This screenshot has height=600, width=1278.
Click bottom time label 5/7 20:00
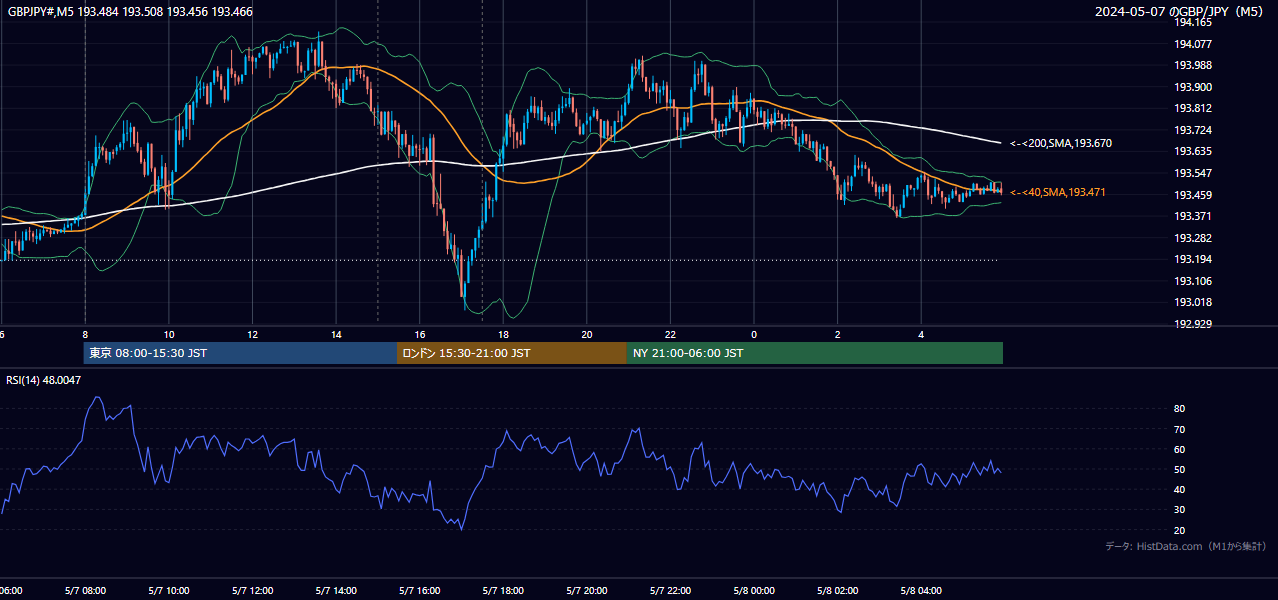[x=586, y=591]
